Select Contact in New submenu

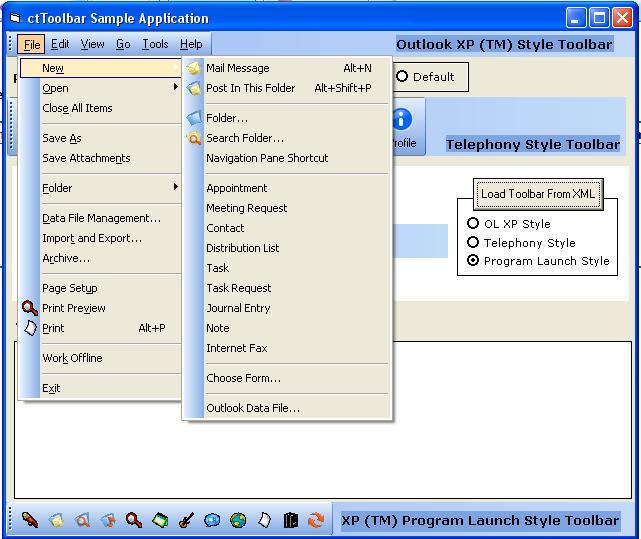coord(287,228)
